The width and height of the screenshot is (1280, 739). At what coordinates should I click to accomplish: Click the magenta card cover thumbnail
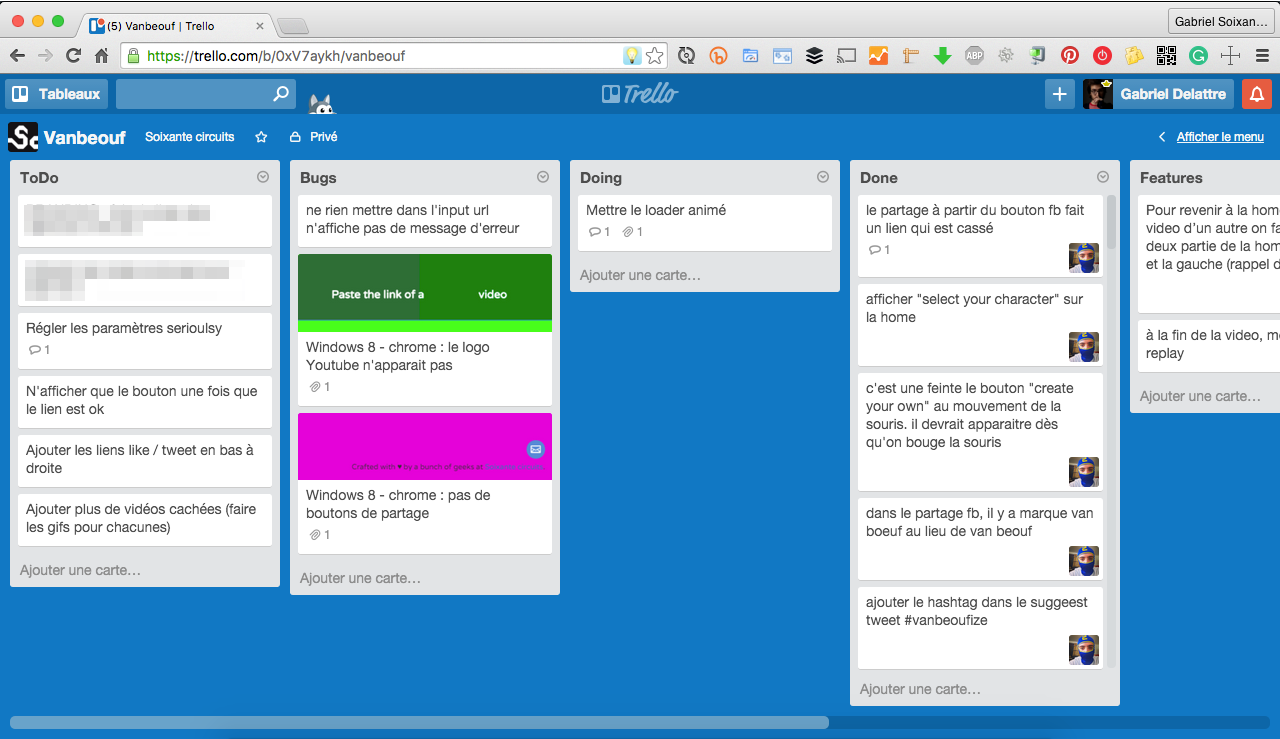click(425, 446)
